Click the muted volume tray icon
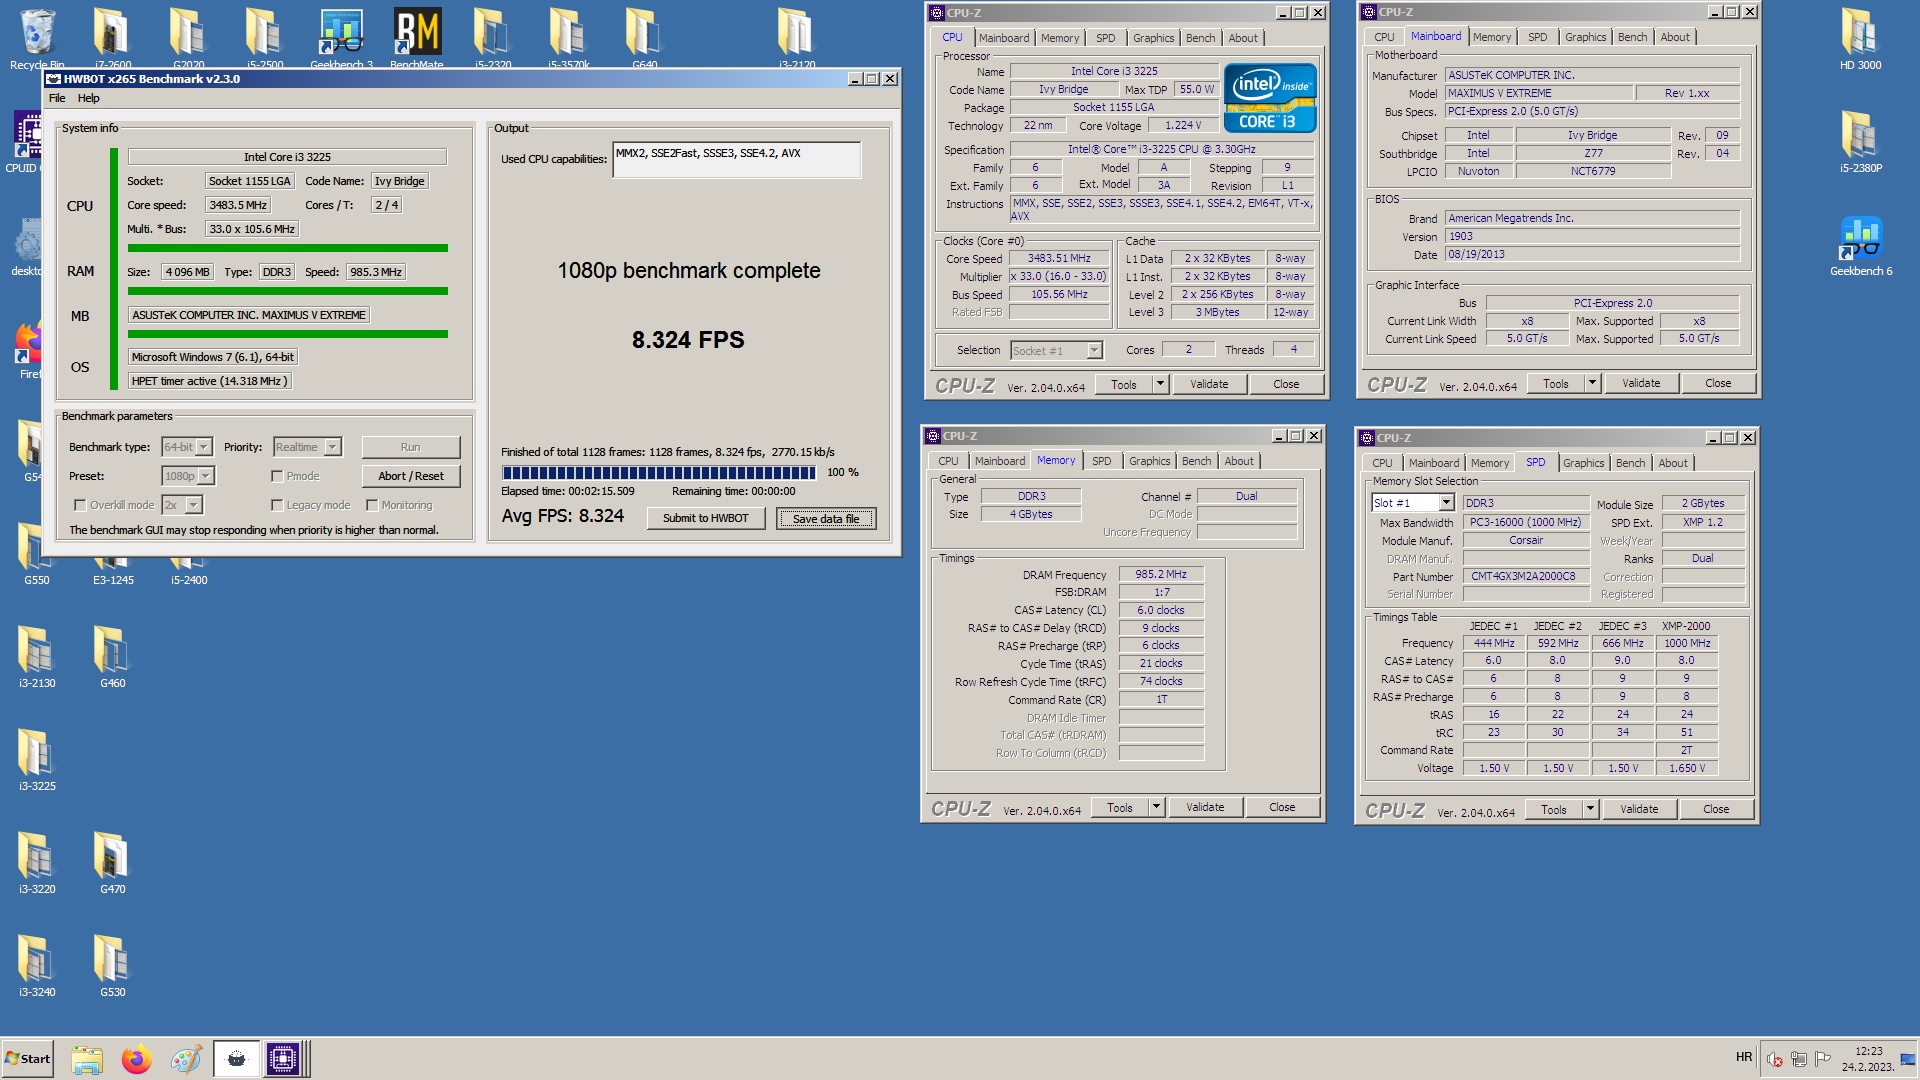The image size is (1920, 1080). 1775,1059
